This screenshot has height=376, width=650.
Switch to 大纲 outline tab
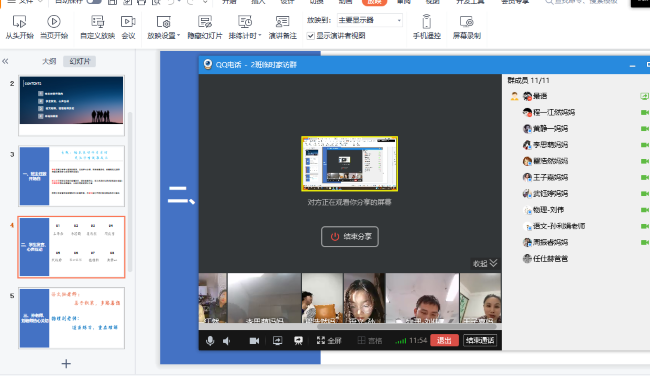pos(49,61)
